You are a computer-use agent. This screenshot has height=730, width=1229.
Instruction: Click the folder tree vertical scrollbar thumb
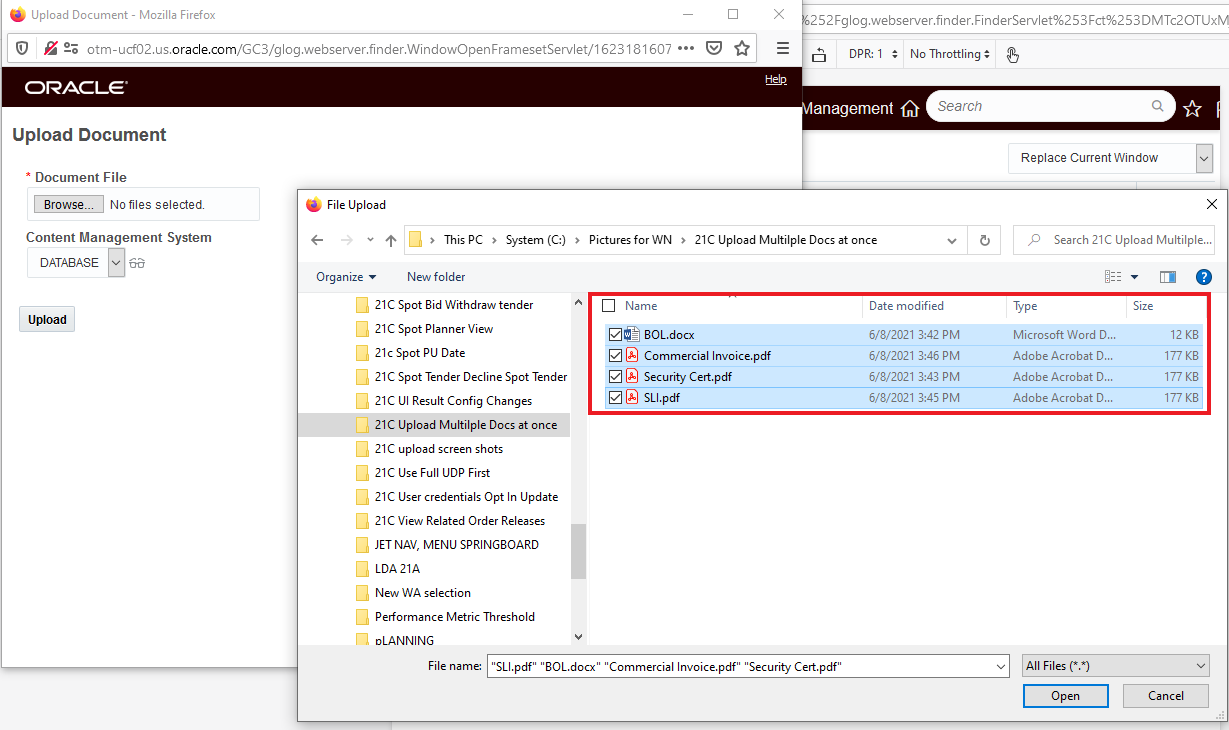(x=578, y=552)
